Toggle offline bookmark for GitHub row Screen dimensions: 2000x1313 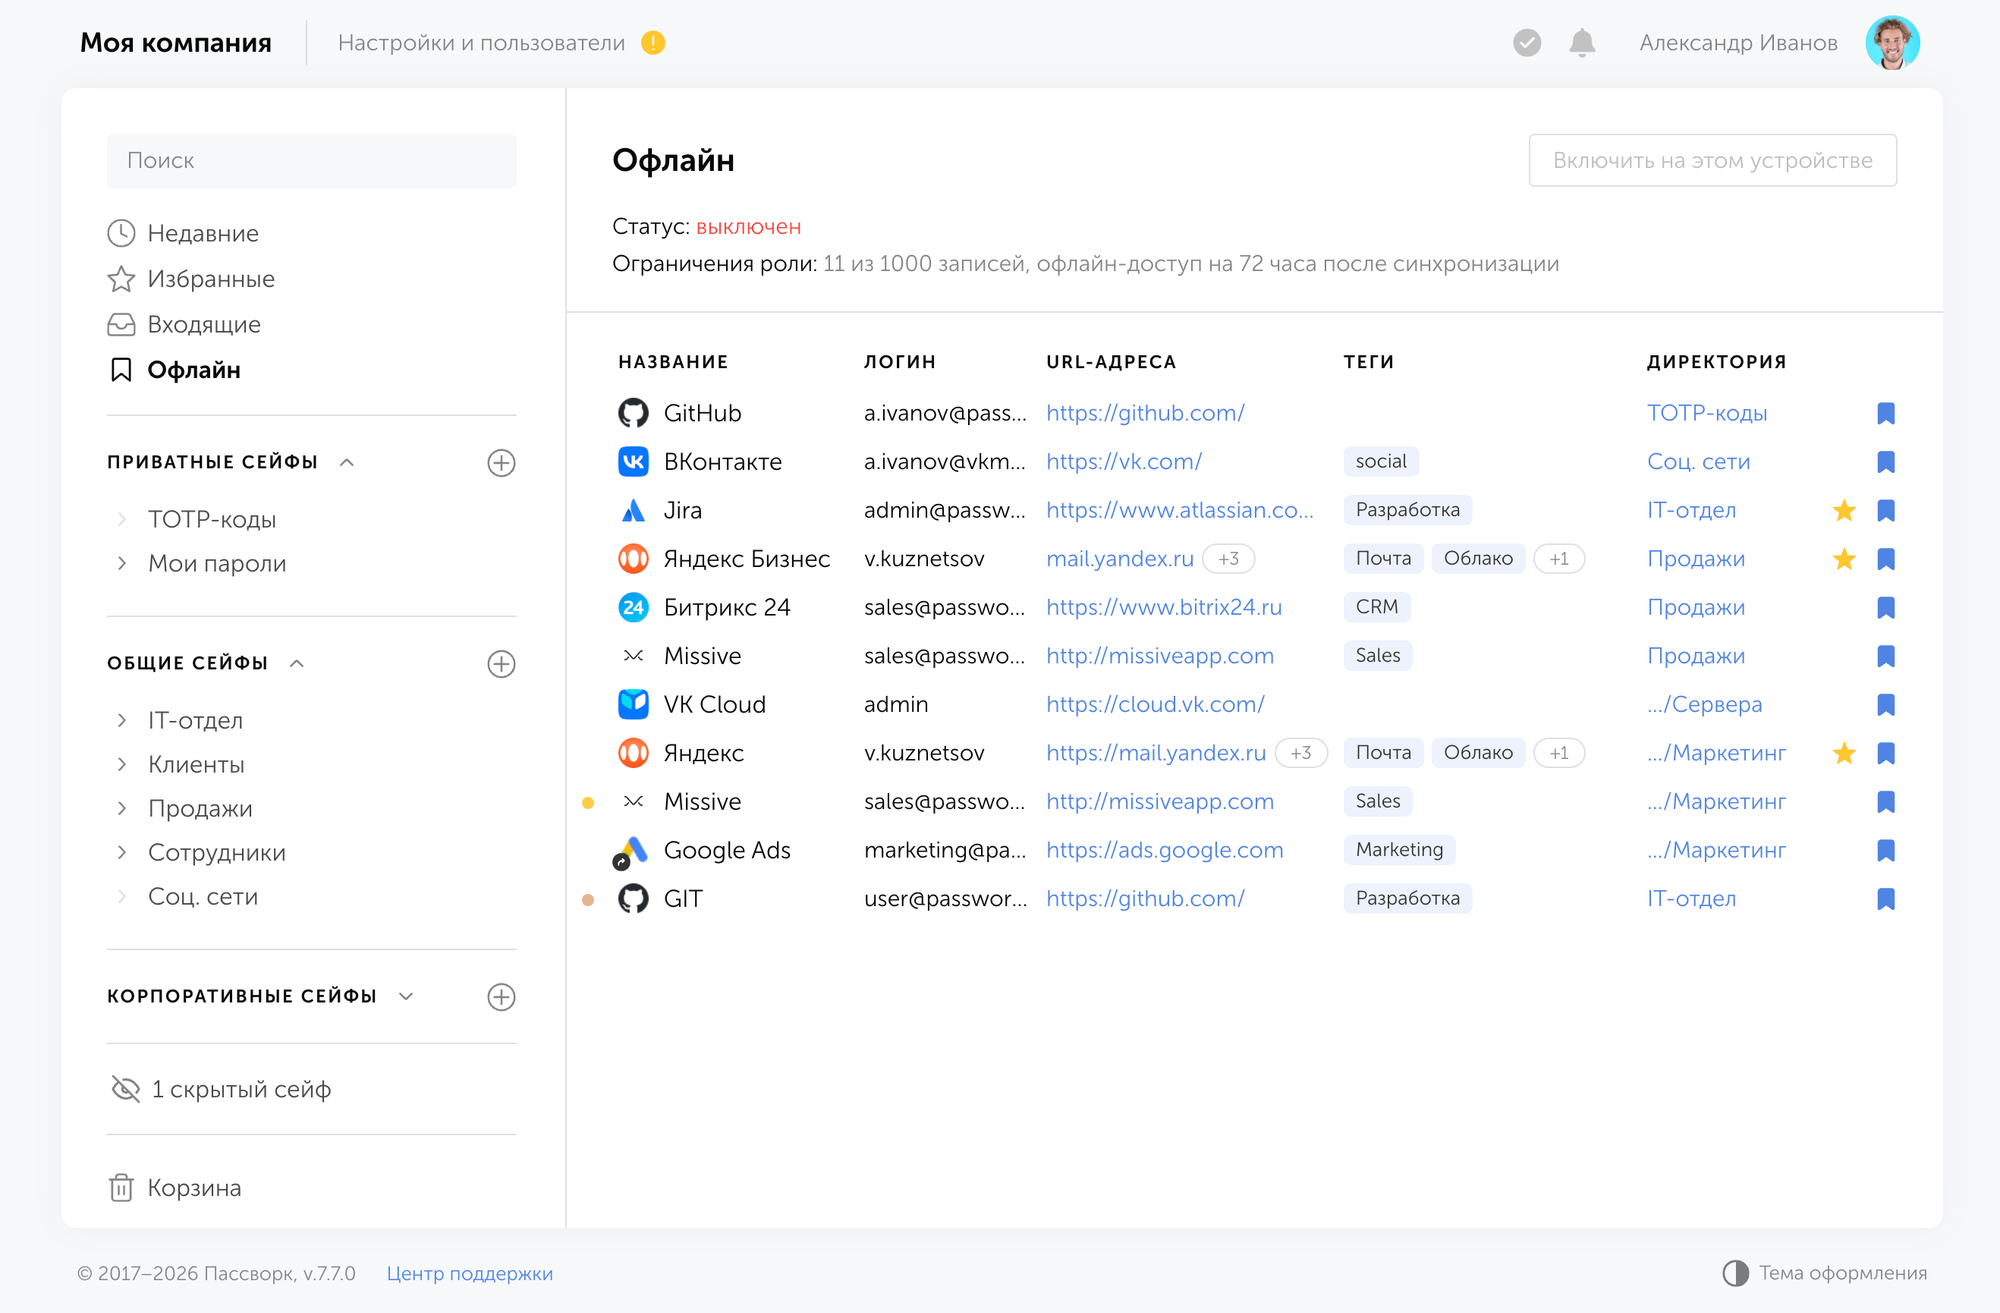[x=1886, y=413]
